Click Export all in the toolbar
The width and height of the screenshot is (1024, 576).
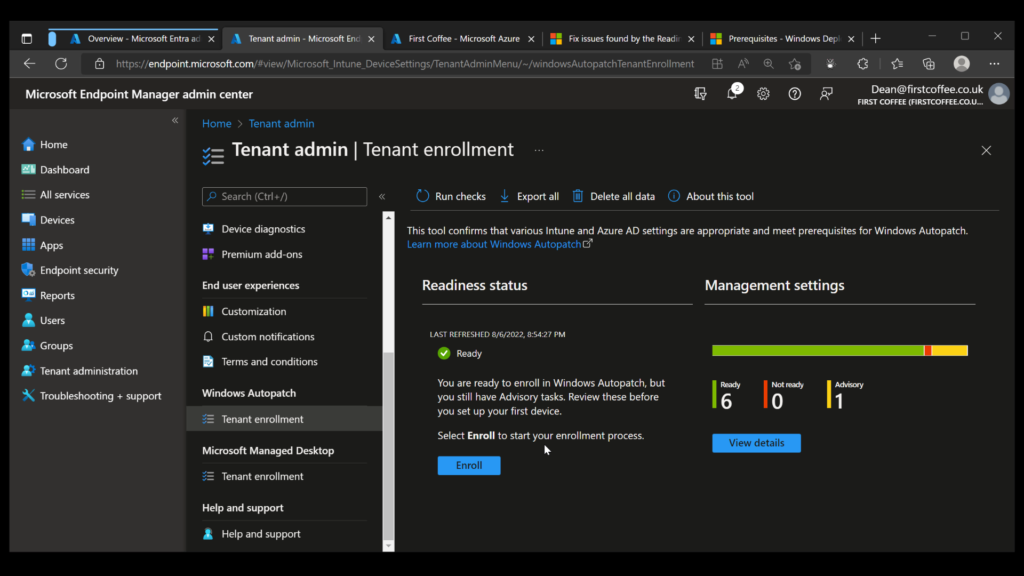(x=529, y=196)
